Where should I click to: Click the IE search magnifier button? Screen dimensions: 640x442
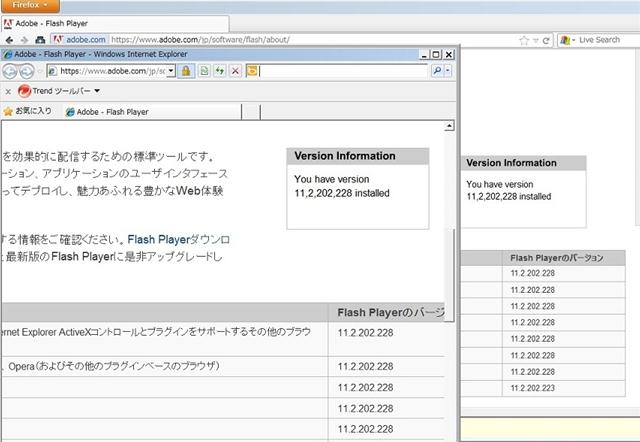click(x=437, y=71)
